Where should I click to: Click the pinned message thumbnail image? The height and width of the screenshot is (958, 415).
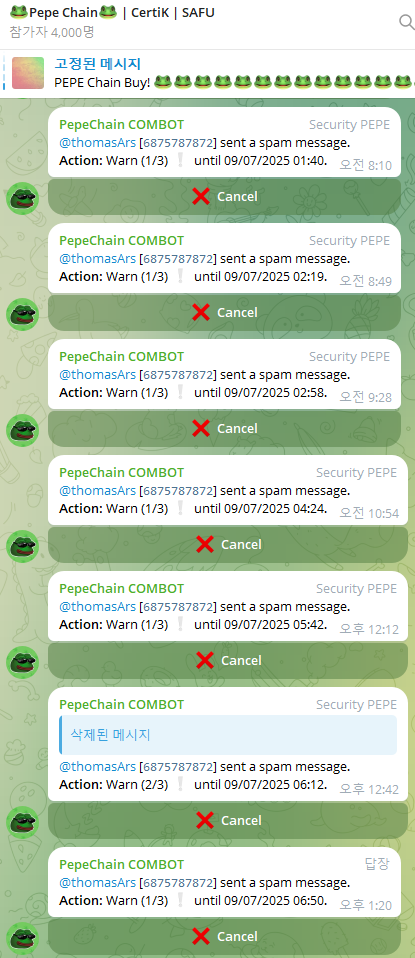click(x=28, y=73)
